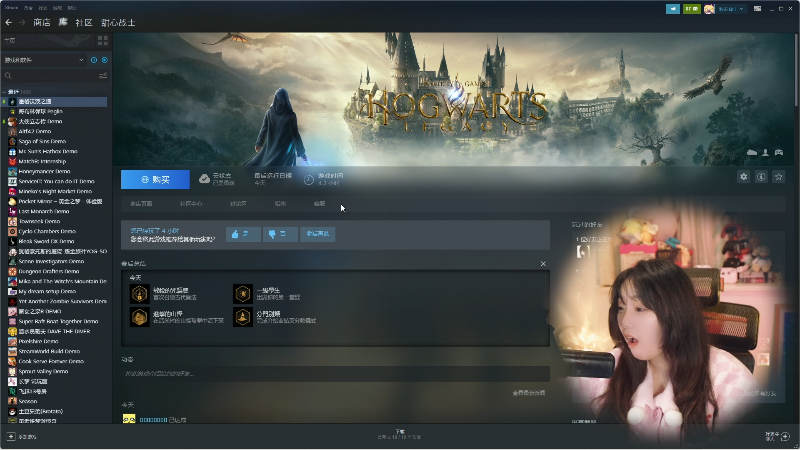Click the sorting hat achievement icon

[243, 317]
